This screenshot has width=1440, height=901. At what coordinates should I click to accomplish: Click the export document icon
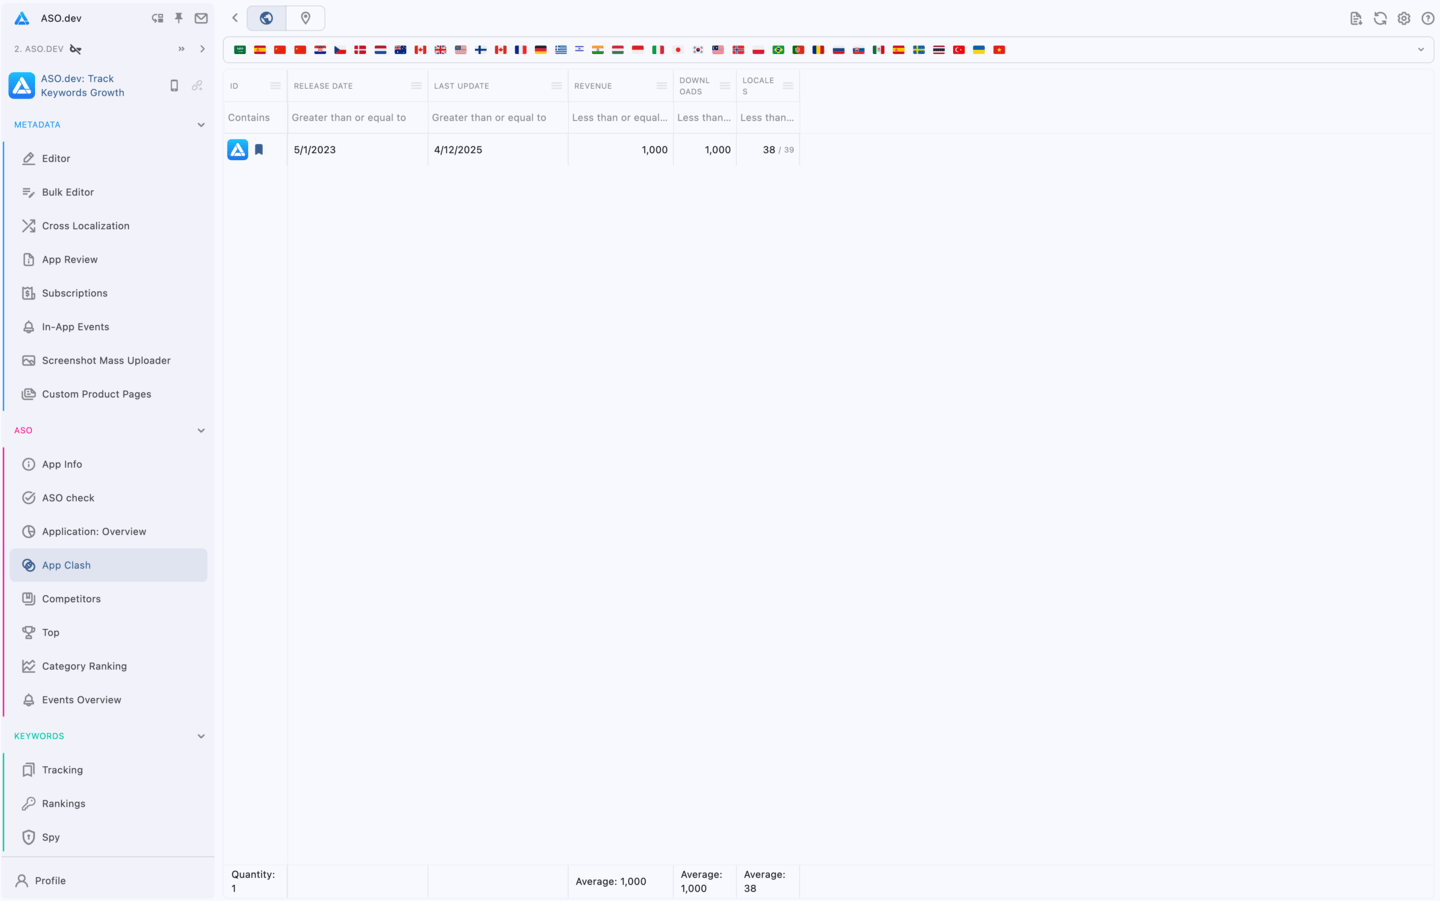pyautogui.click(x=1356, y=18)
